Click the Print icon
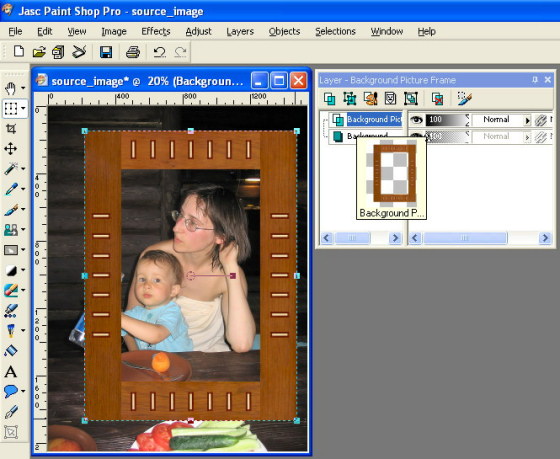This screenshot has height=459, width=560. (x=132, y=52)
